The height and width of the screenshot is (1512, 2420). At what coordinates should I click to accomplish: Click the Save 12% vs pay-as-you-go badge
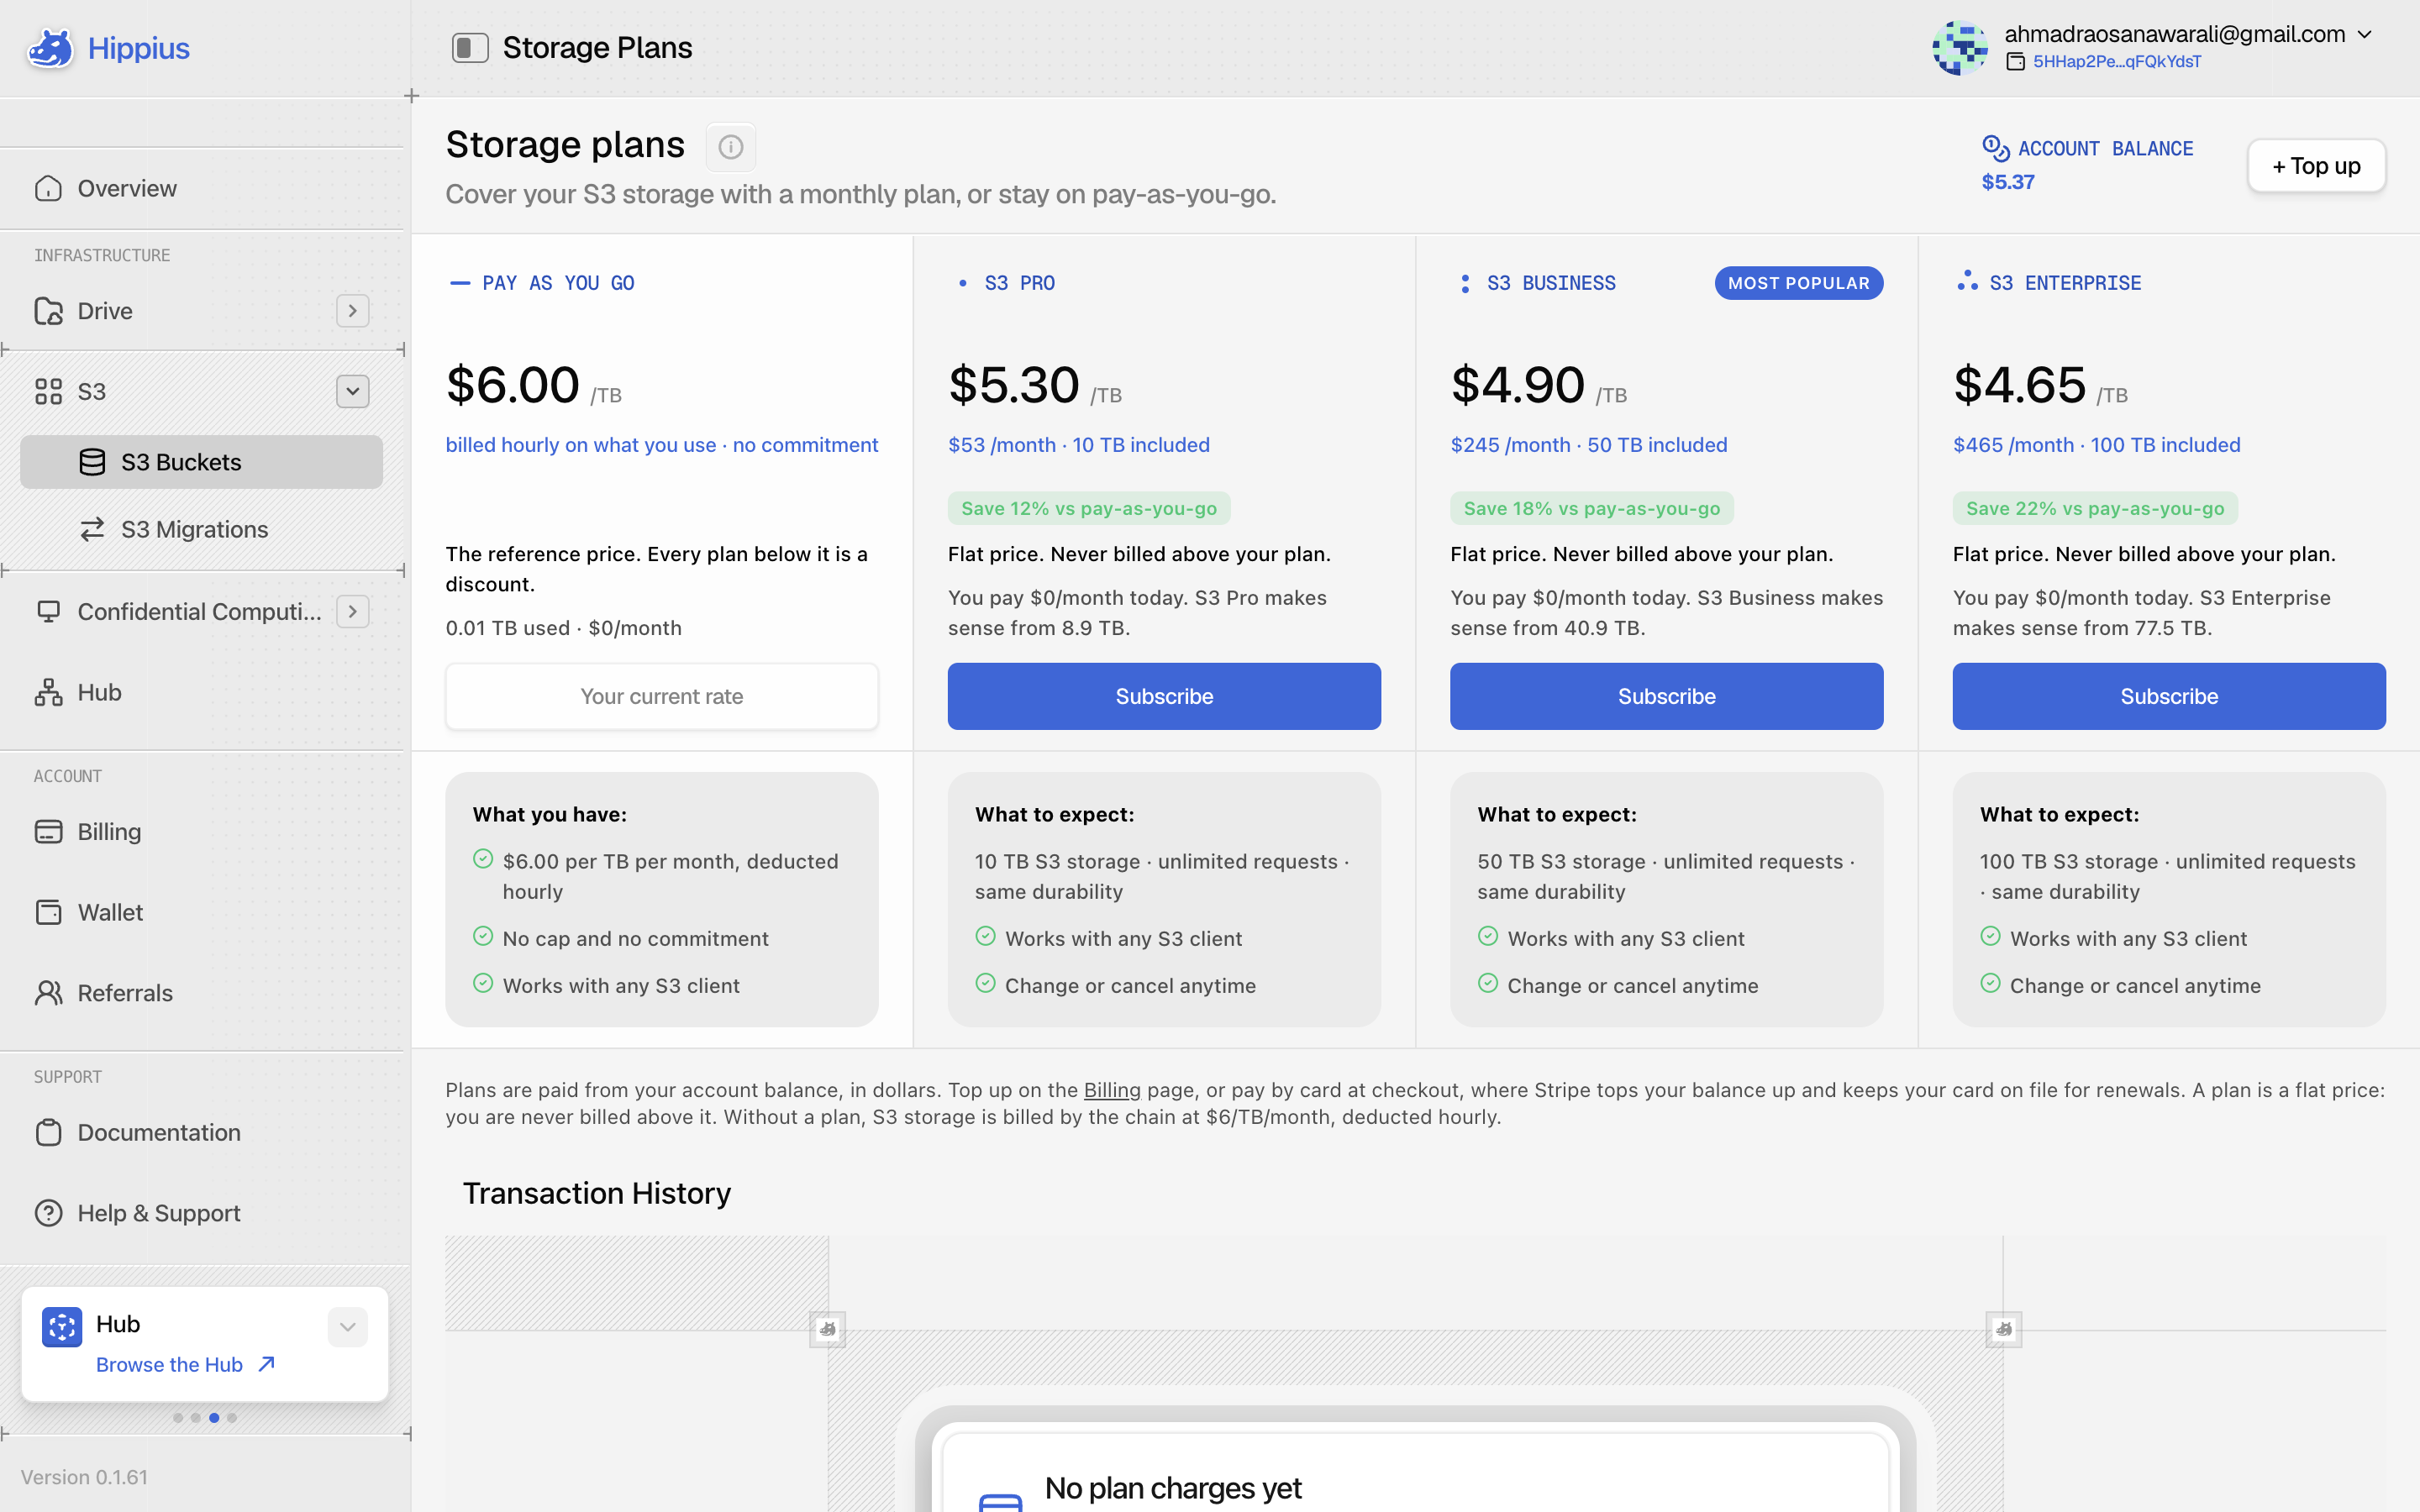coord(1089,508)
